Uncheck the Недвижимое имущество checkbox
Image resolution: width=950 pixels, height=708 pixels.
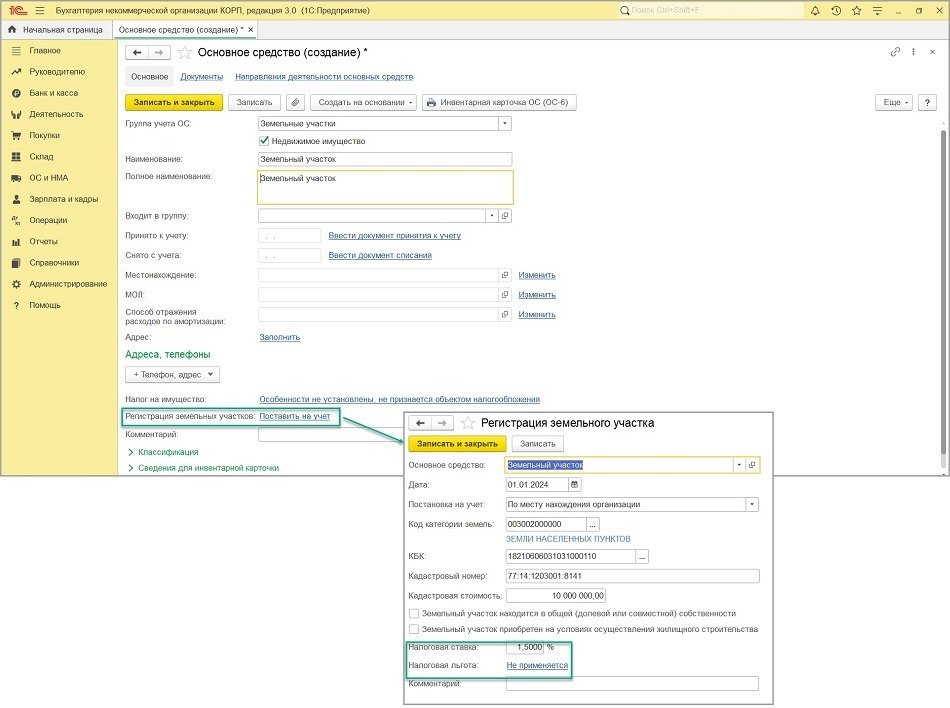point(264,141)
